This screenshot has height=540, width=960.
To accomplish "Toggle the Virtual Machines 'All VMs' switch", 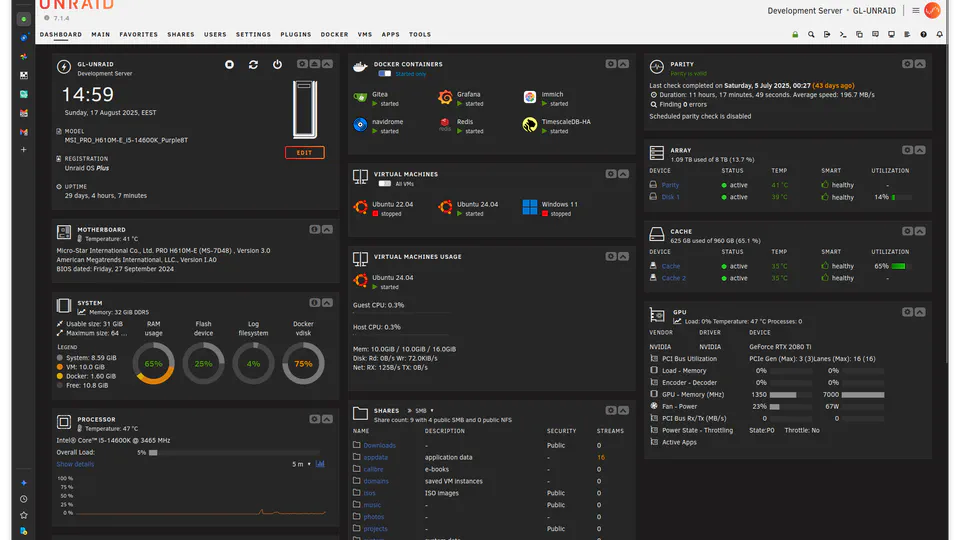I will click(x=385, y=184).
